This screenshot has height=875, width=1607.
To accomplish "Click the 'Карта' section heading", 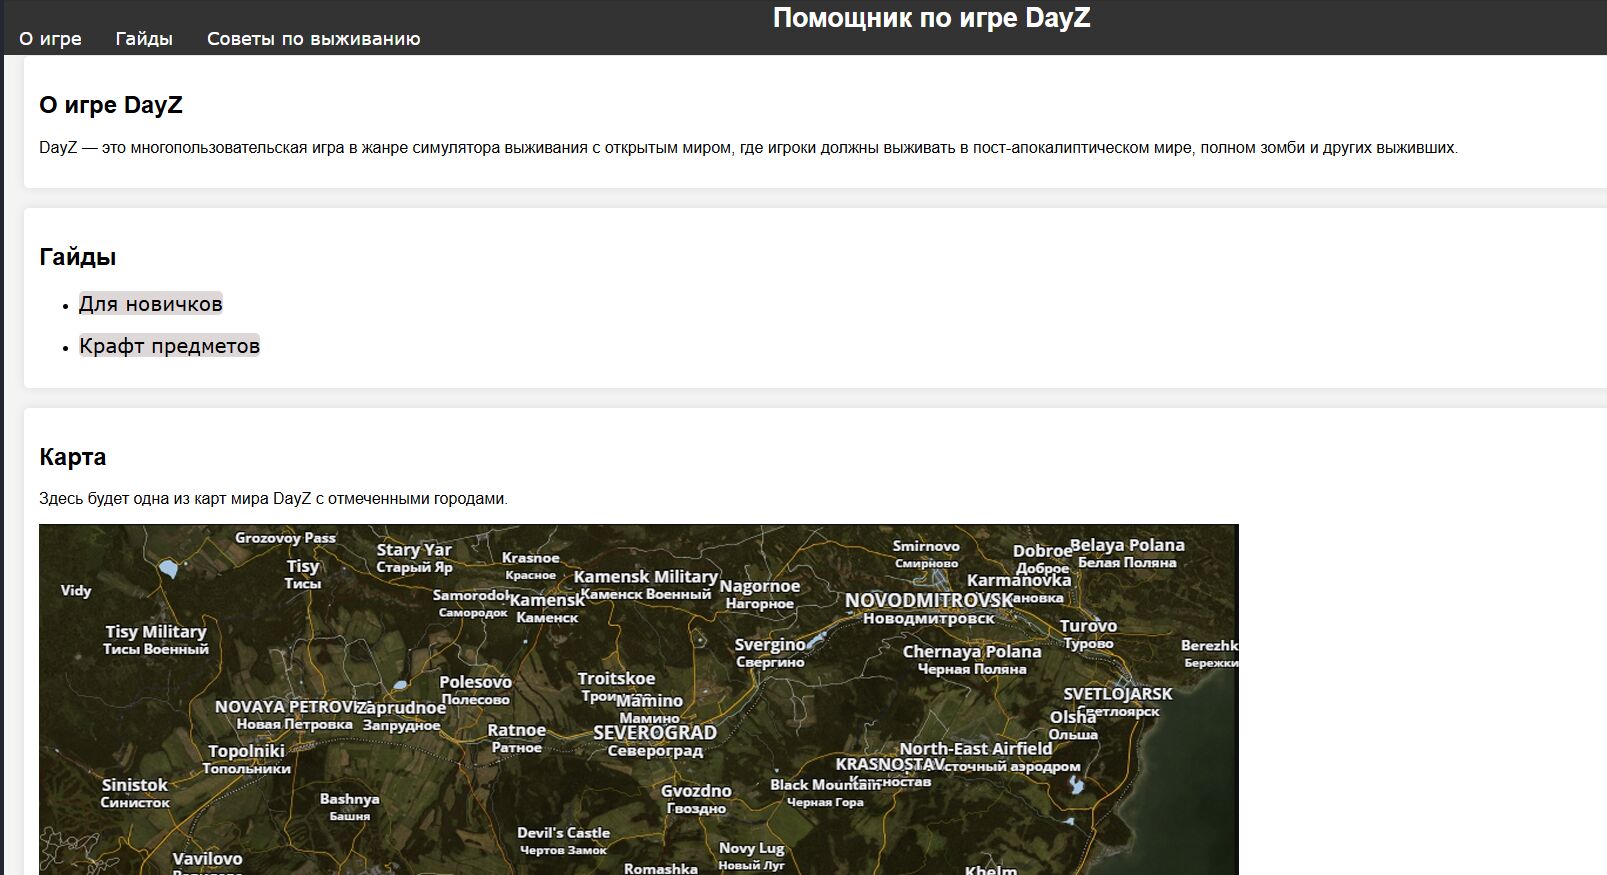I will [x=72, y=457].
